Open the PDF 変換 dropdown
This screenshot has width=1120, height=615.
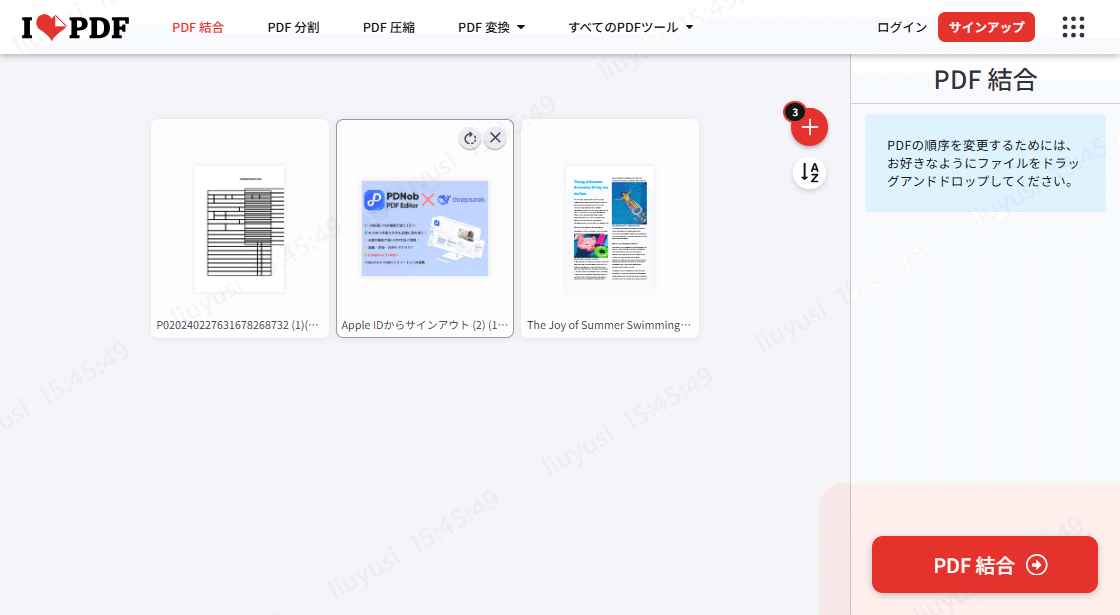point(491,27)
